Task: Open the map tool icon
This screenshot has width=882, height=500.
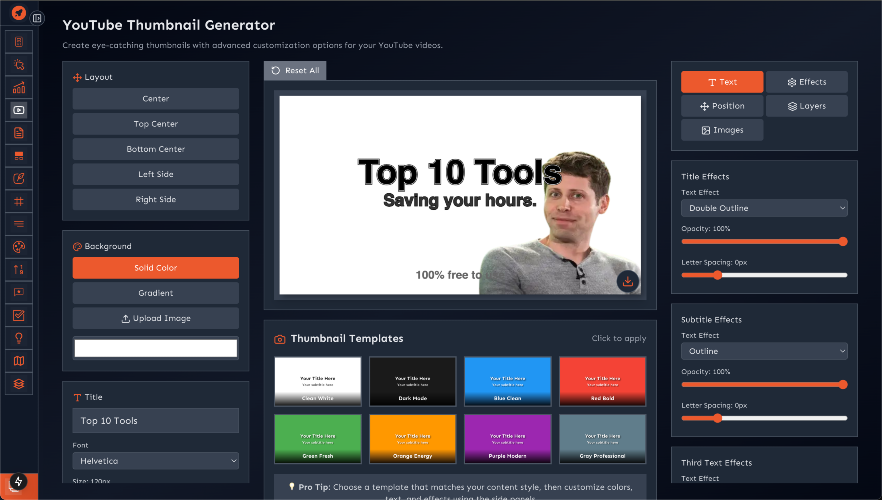Action: click(19, 361)
